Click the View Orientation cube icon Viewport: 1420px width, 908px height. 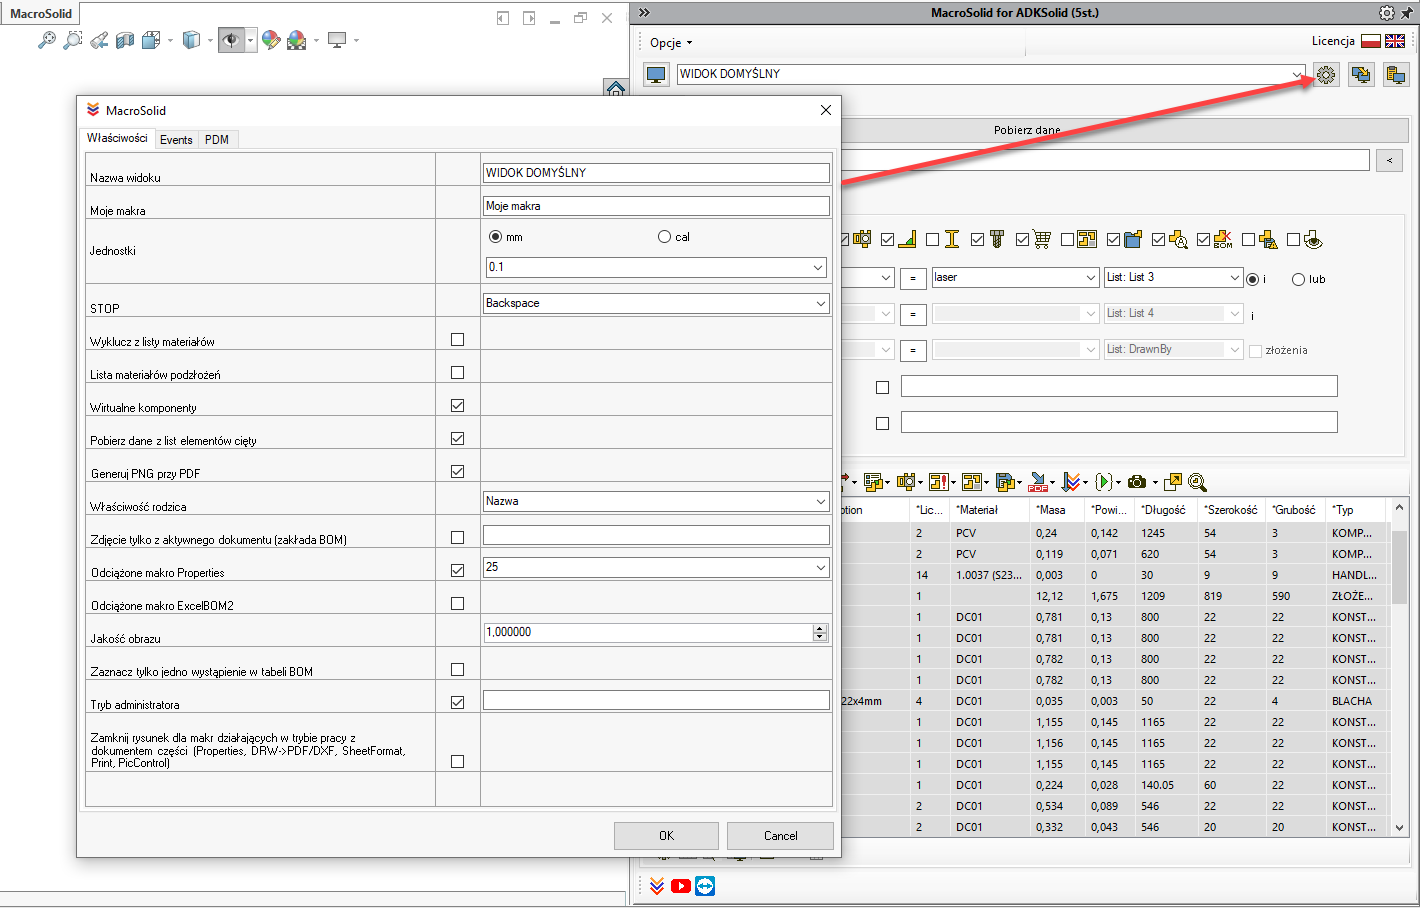(x=151, y=41)
